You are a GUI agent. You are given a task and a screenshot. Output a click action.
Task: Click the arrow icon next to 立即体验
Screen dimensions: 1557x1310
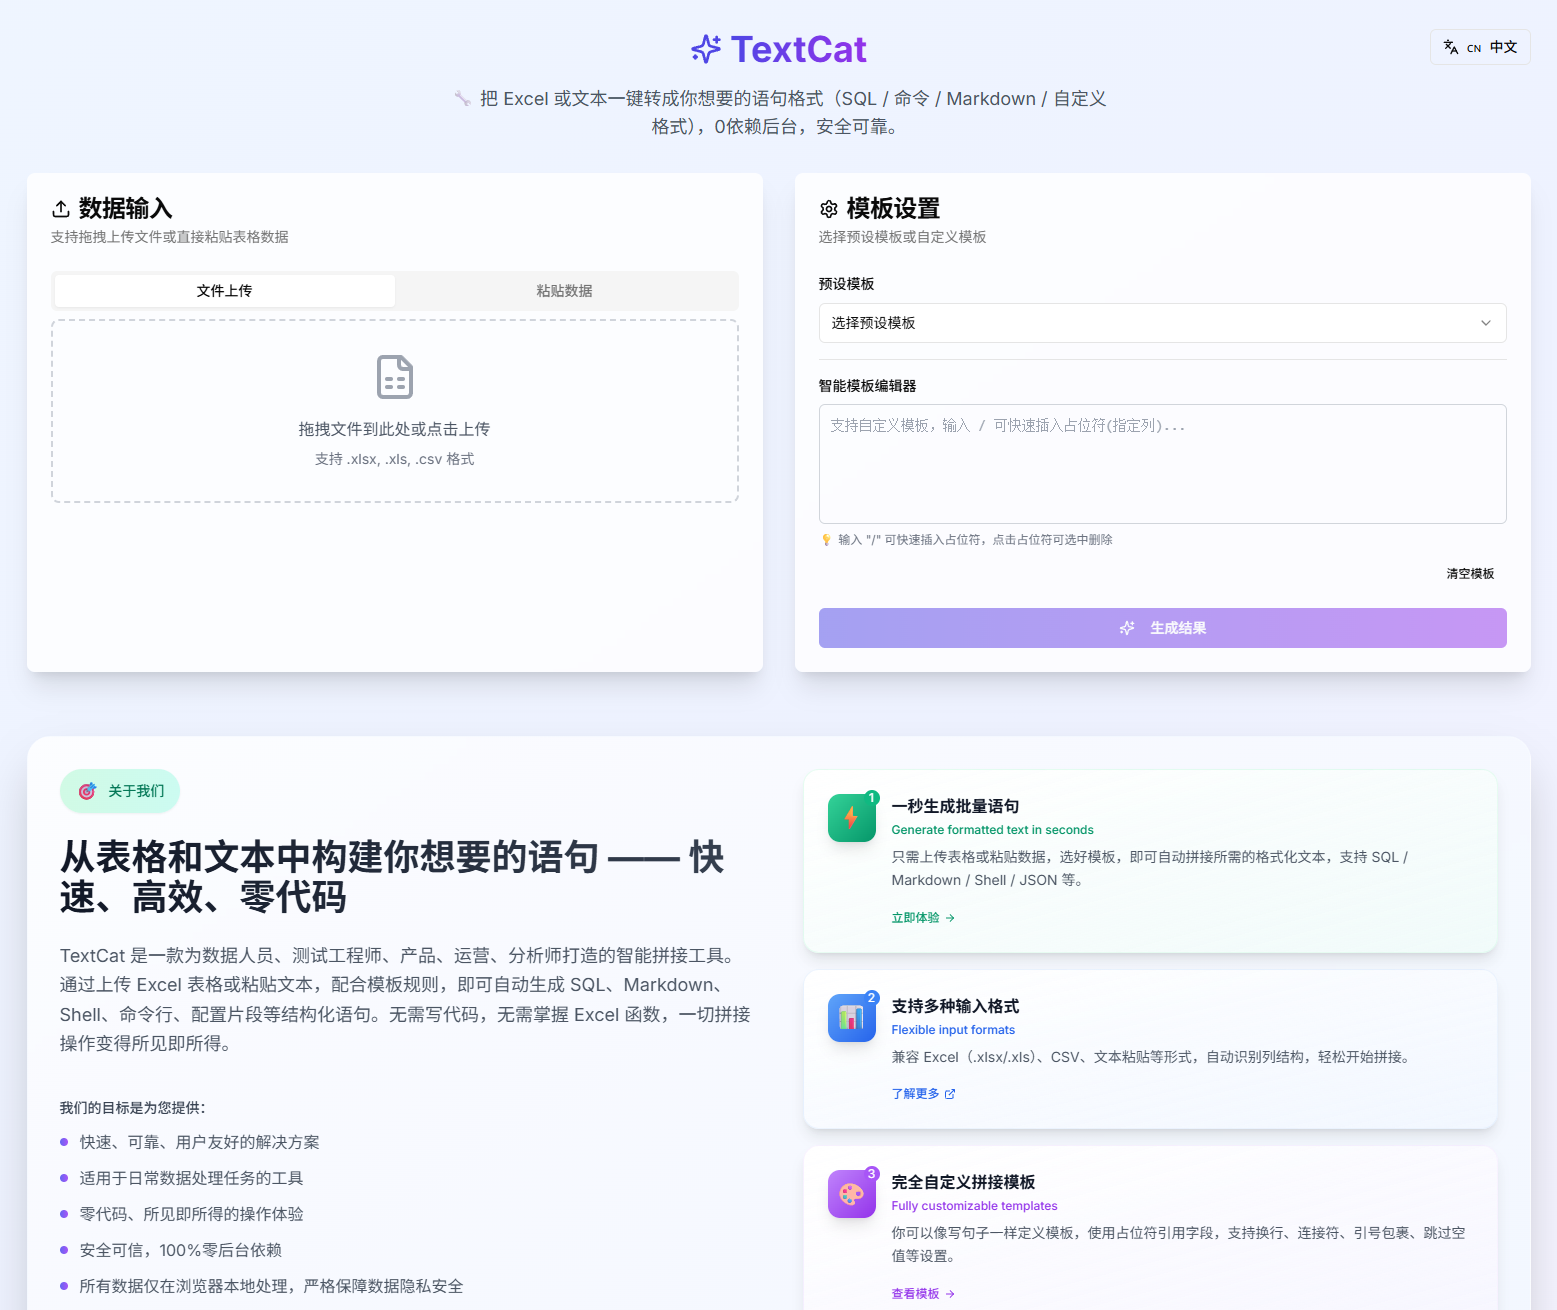pos(950,918)
